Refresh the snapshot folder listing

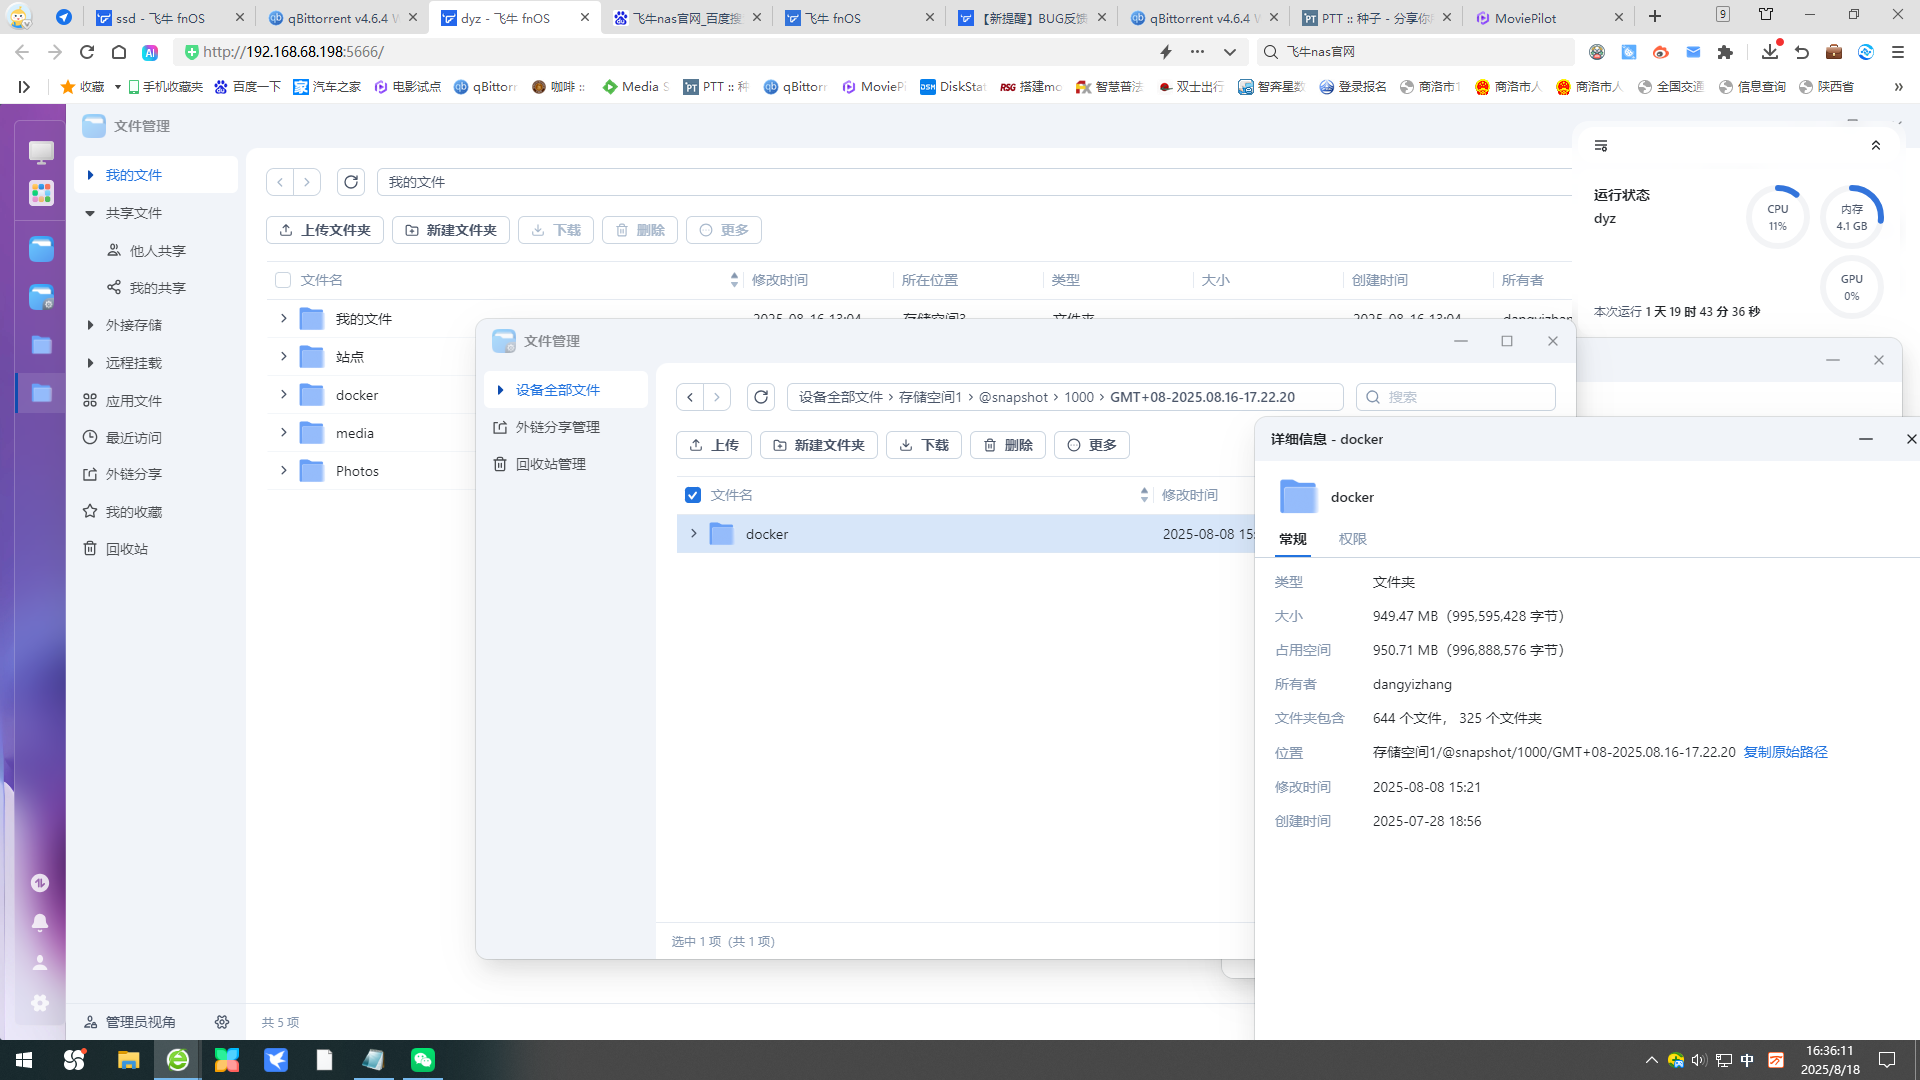coord(761,397)
